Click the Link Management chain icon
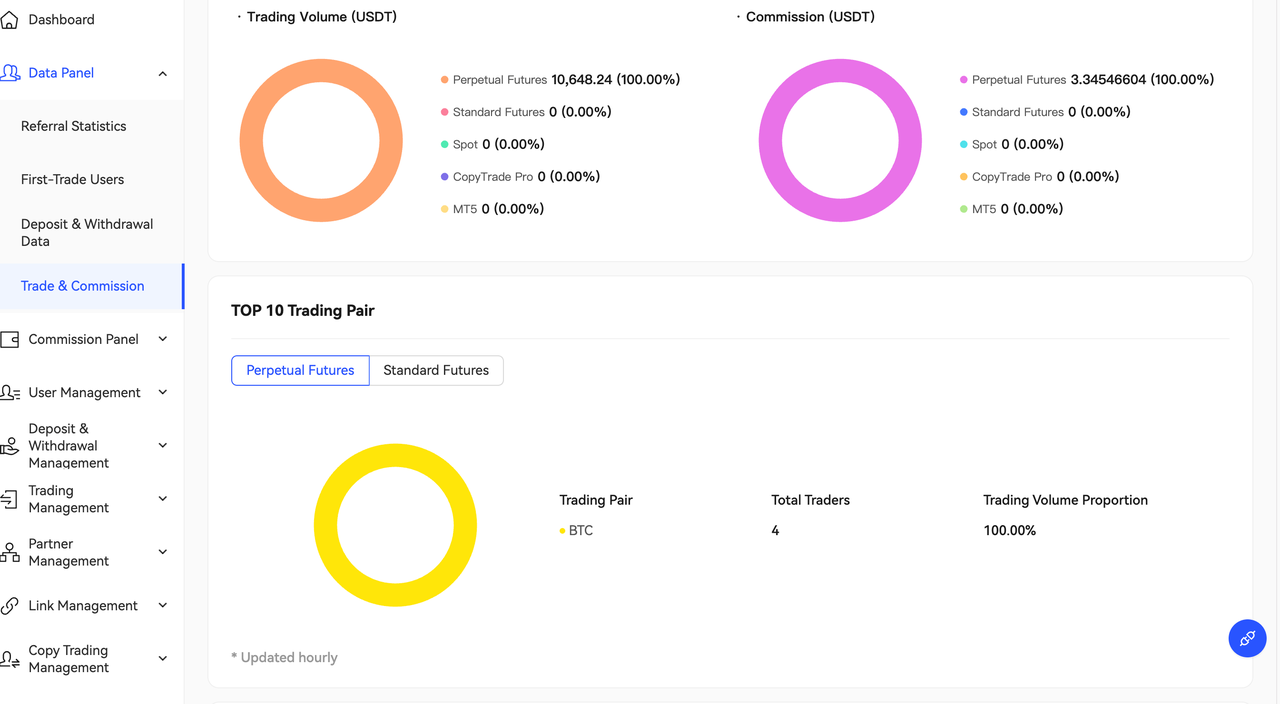1280x704 pixels. (x=10, y=606)
